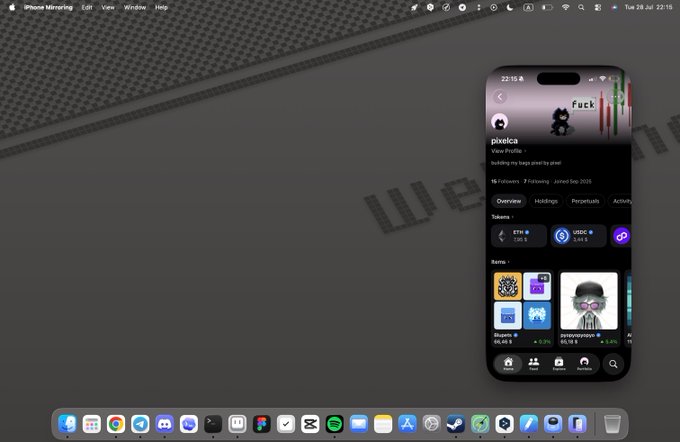Open the View menu
The width and height of the screenshot is (680, 442).
pyautogui.click(x=108, y=7)
